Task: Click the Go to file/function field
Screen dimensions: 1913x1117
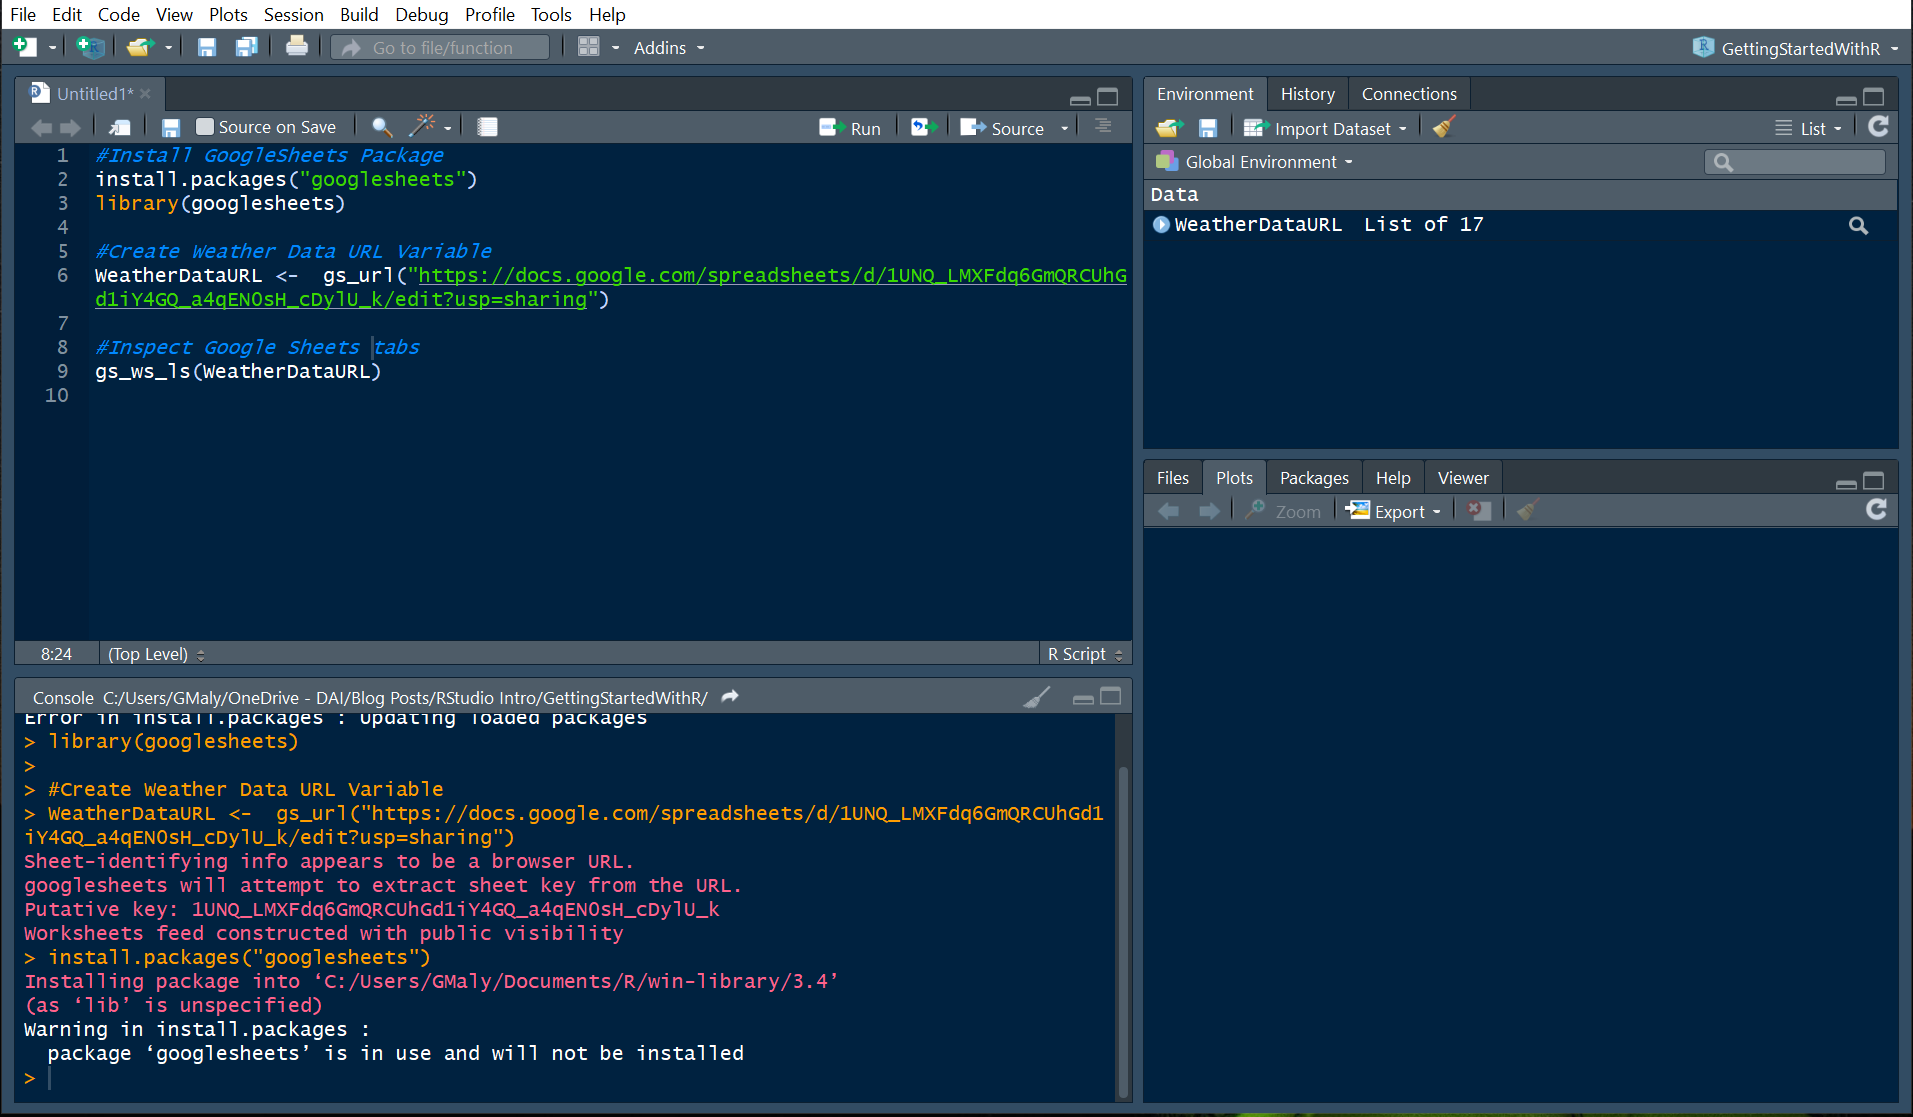Action: coord(440,47)
